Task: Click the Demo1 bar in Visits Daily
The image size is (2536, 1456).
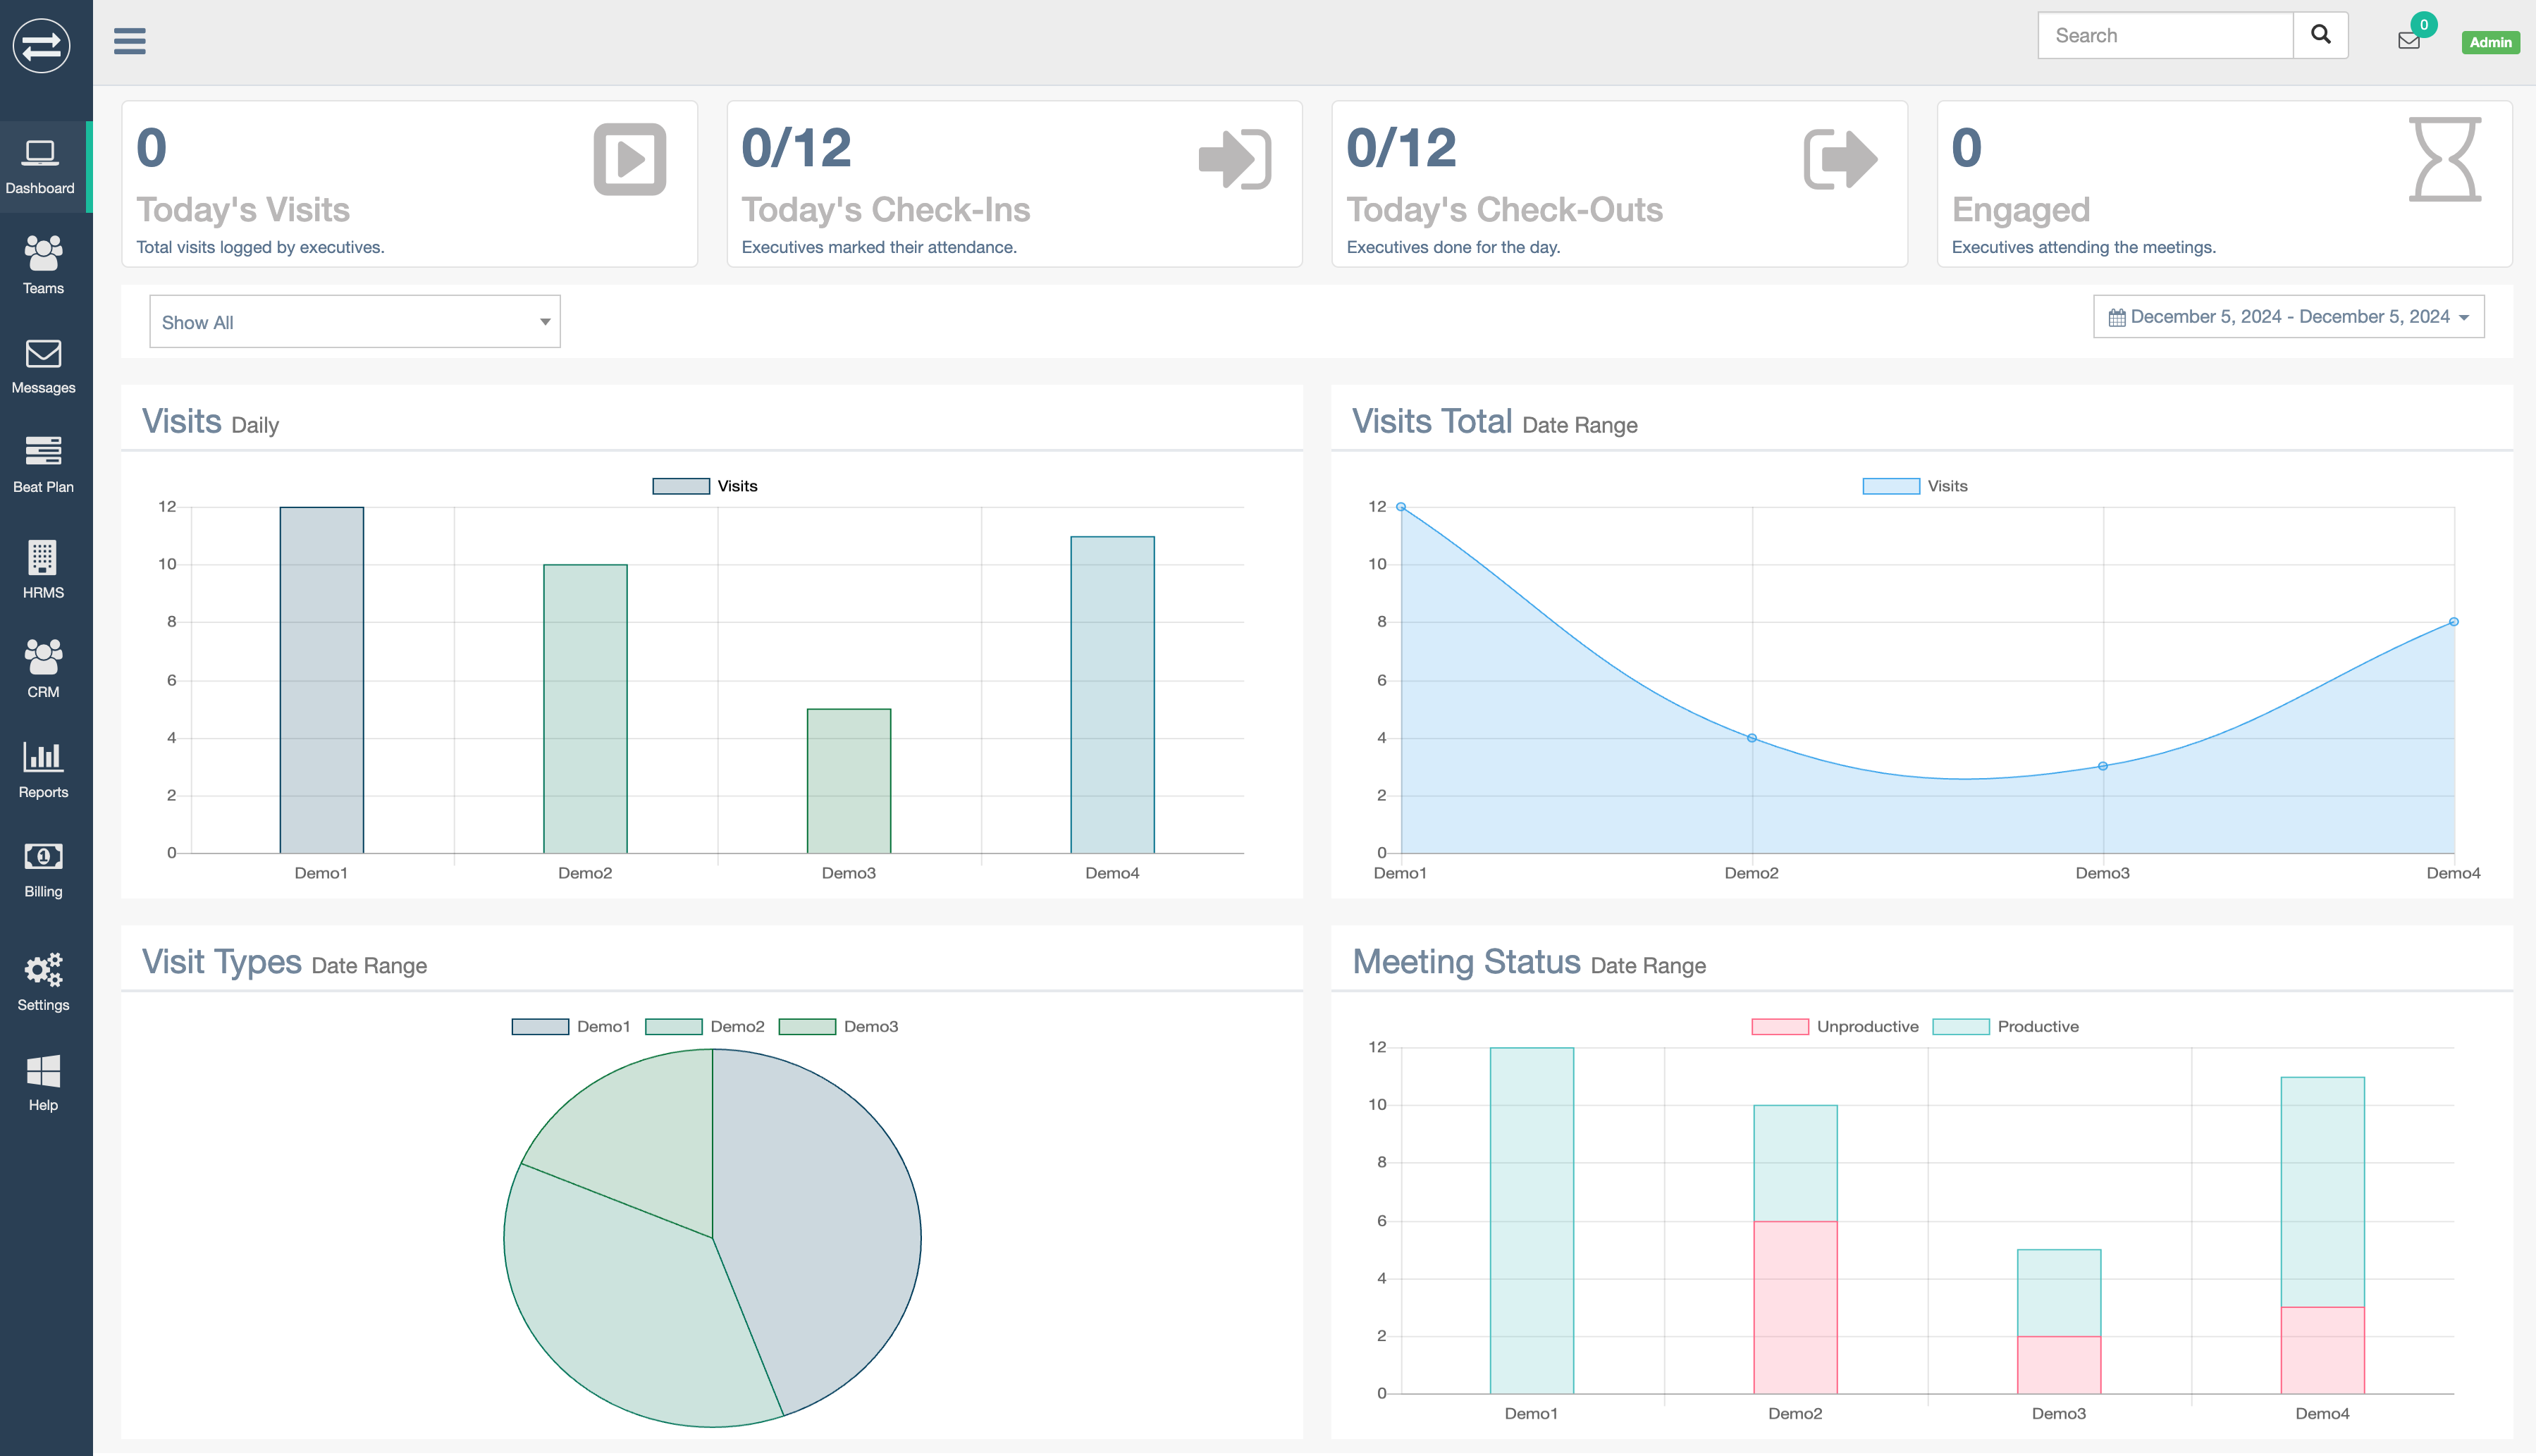Action: (x=322, y=680)
